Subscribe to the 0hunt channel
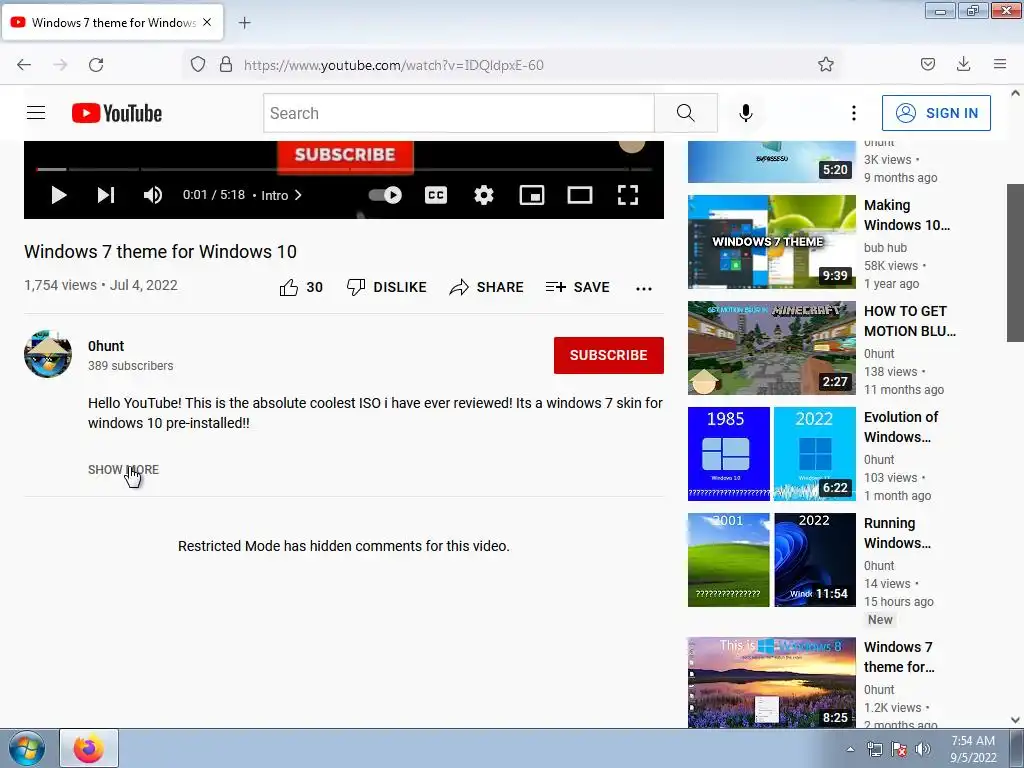Image resolution: width=1024 pixels, height=768 pixels. pos(609,355)
